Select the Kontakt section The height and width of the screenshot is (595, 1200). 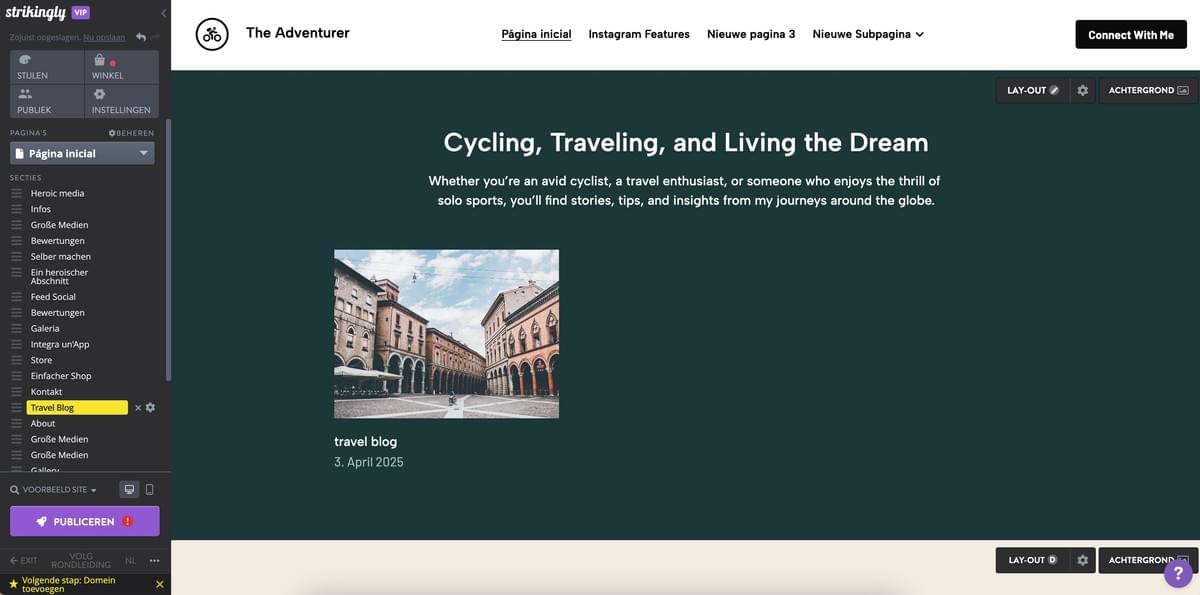click(x=46, y=392)
